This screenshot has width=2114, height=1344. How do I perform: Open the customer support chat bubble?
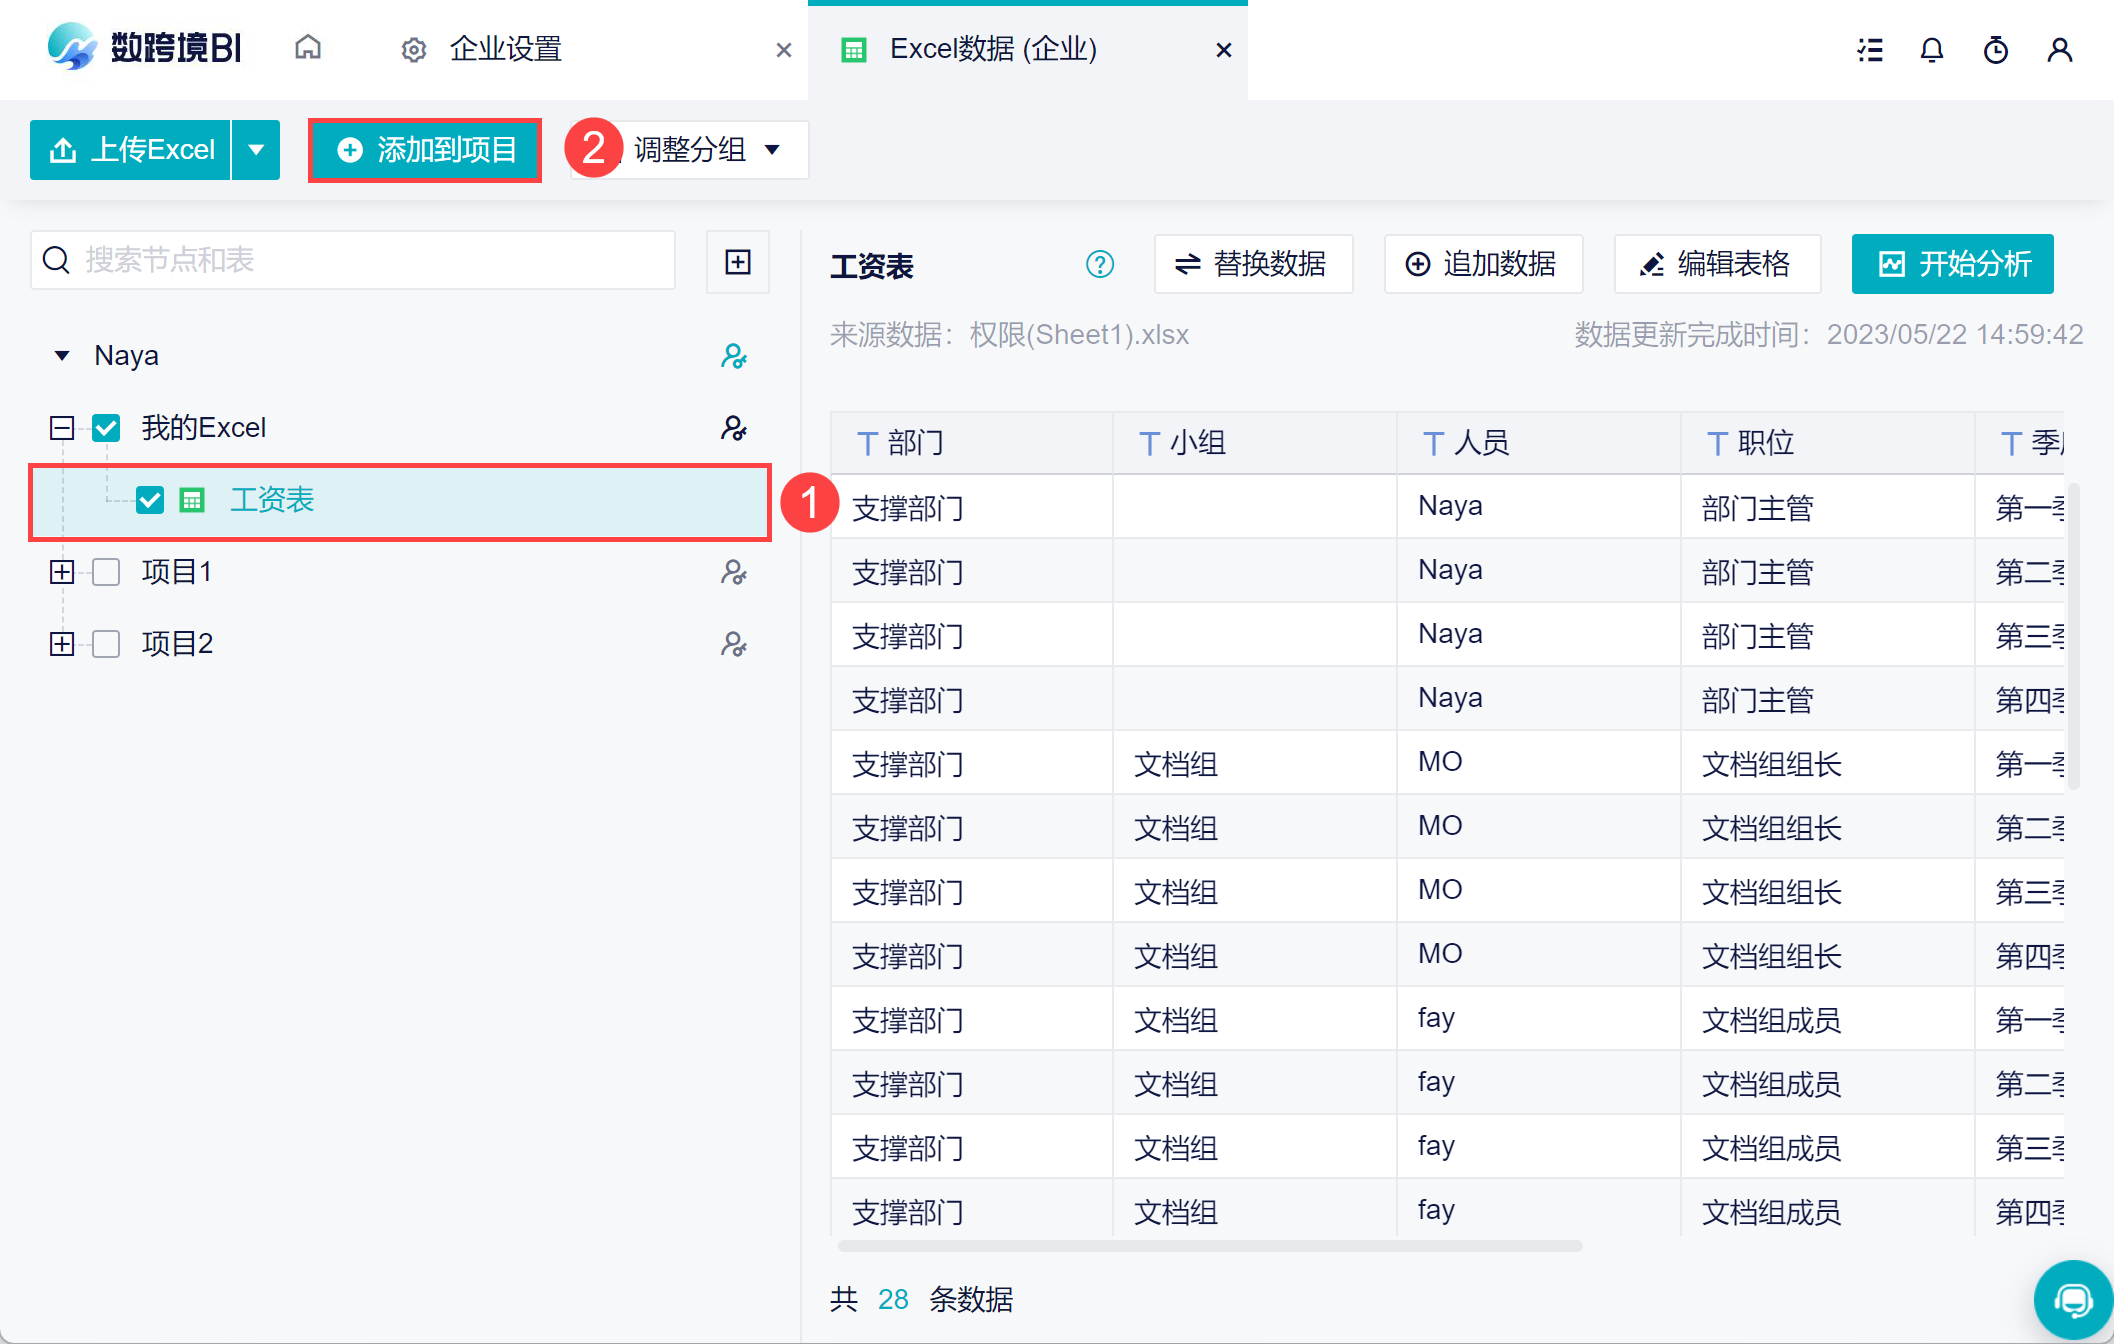(x=2073, y=1299)
